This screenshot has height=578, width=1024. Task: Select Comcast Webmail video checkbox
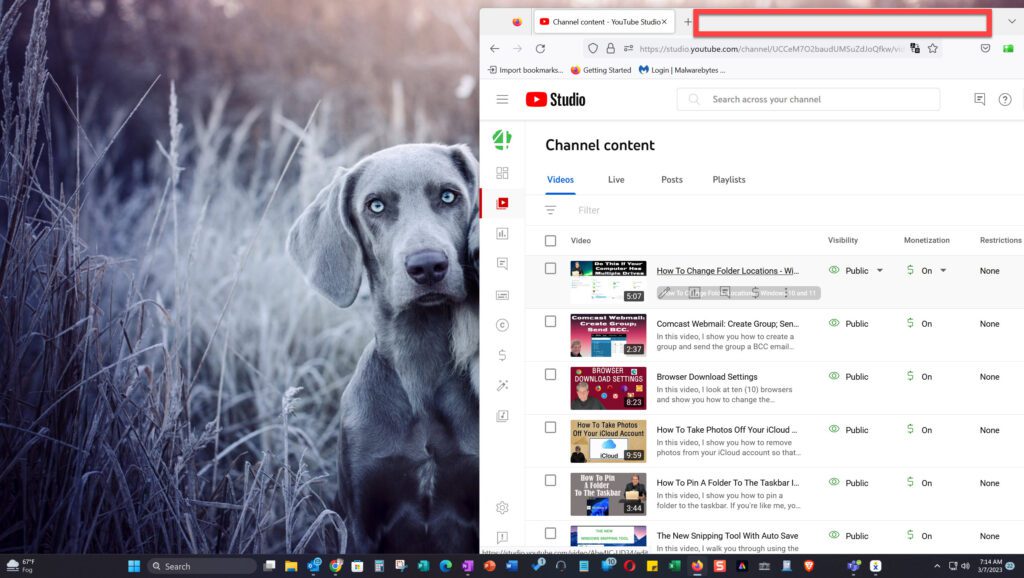tap(551, 321)
